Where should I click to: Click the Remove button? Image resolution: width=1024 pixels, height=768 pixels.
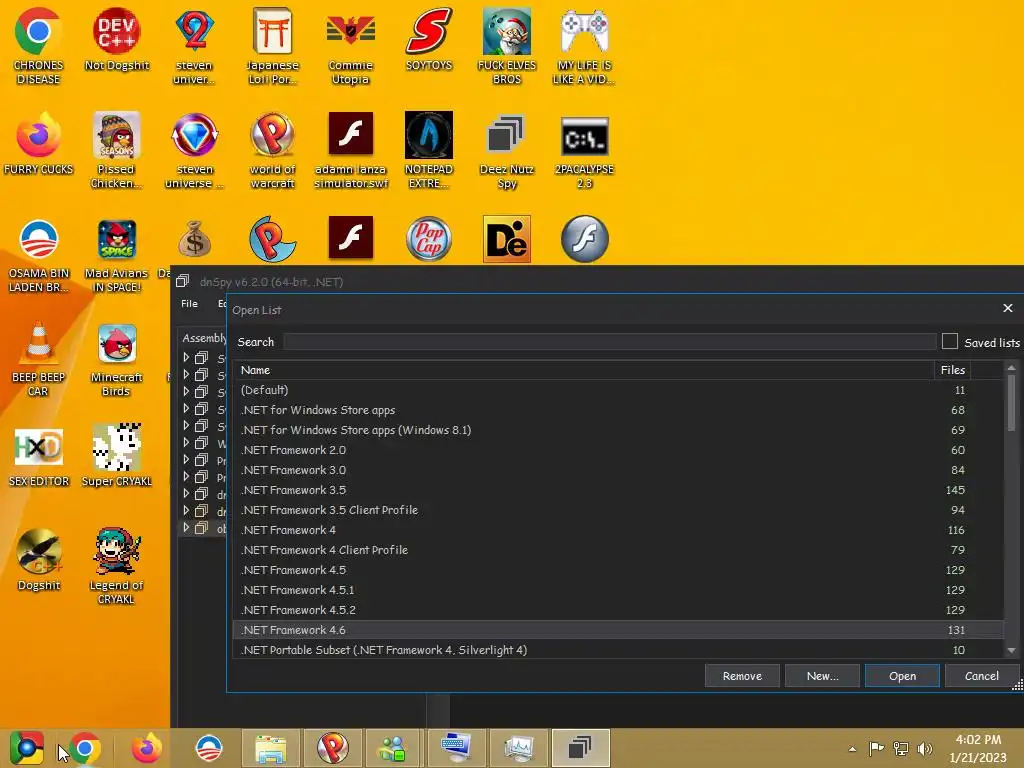tap(742, 676)
